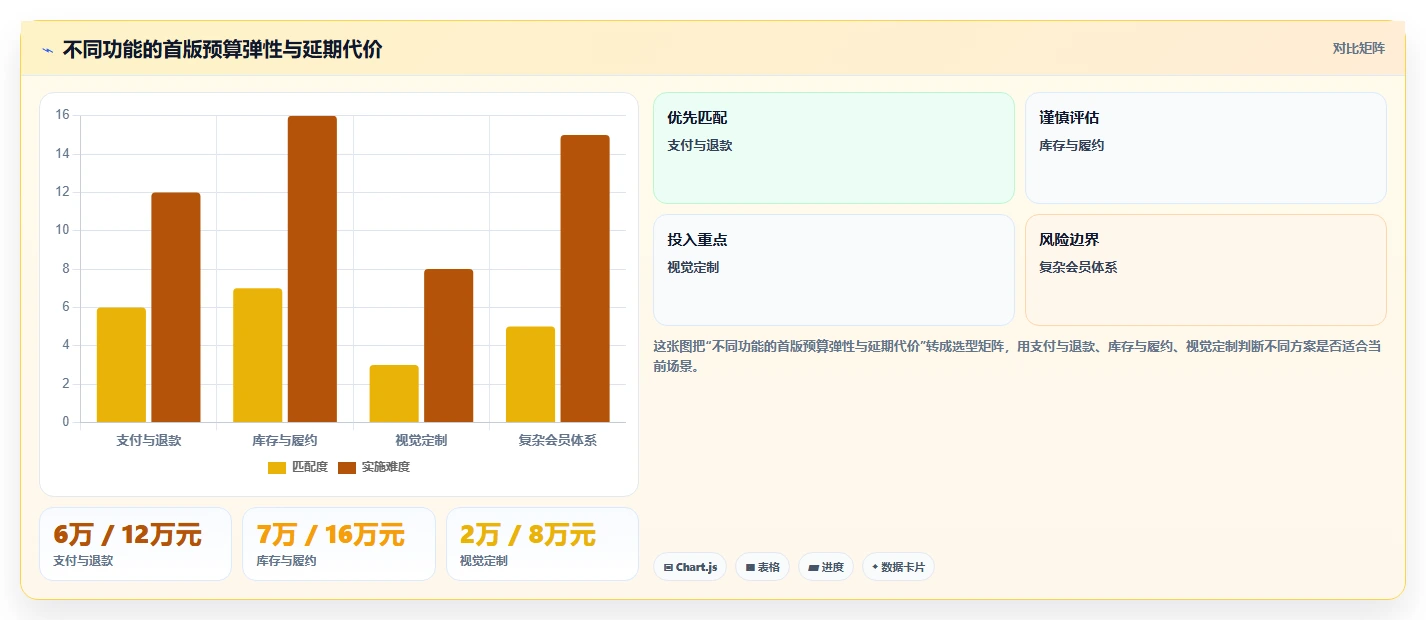Click the 库存与履约 x-axis label

point(285,440)
